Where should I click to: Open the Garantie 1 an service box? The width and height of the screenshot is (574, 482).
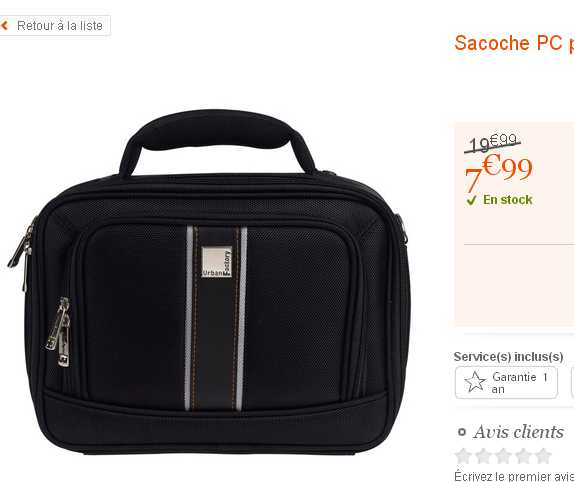click(506, 382)
